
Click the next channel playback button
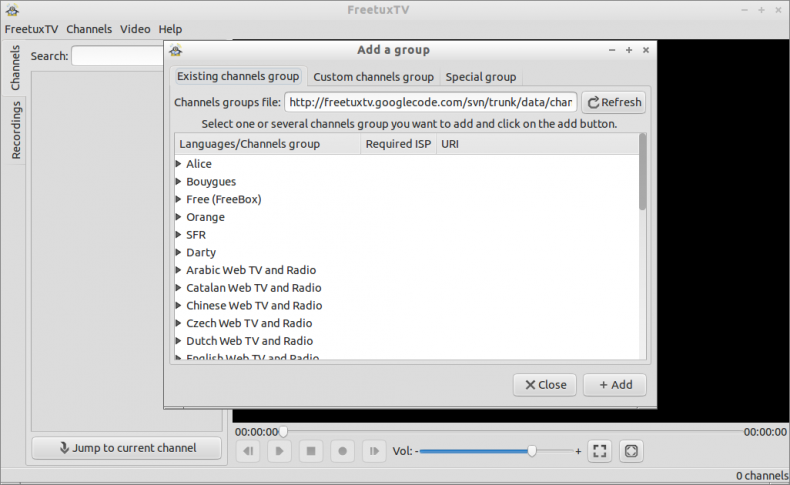(x=373, y=451)
